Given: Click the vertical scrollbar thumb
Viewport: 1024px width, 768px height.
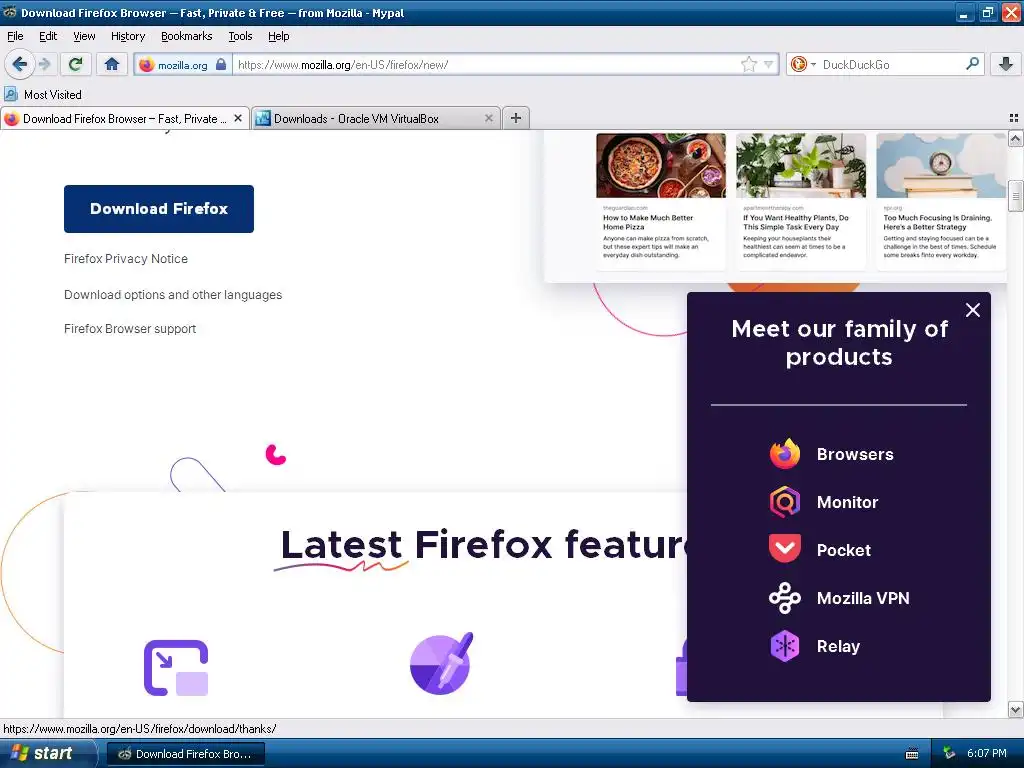Looking at the screenshot, I should pos(1015,196).
